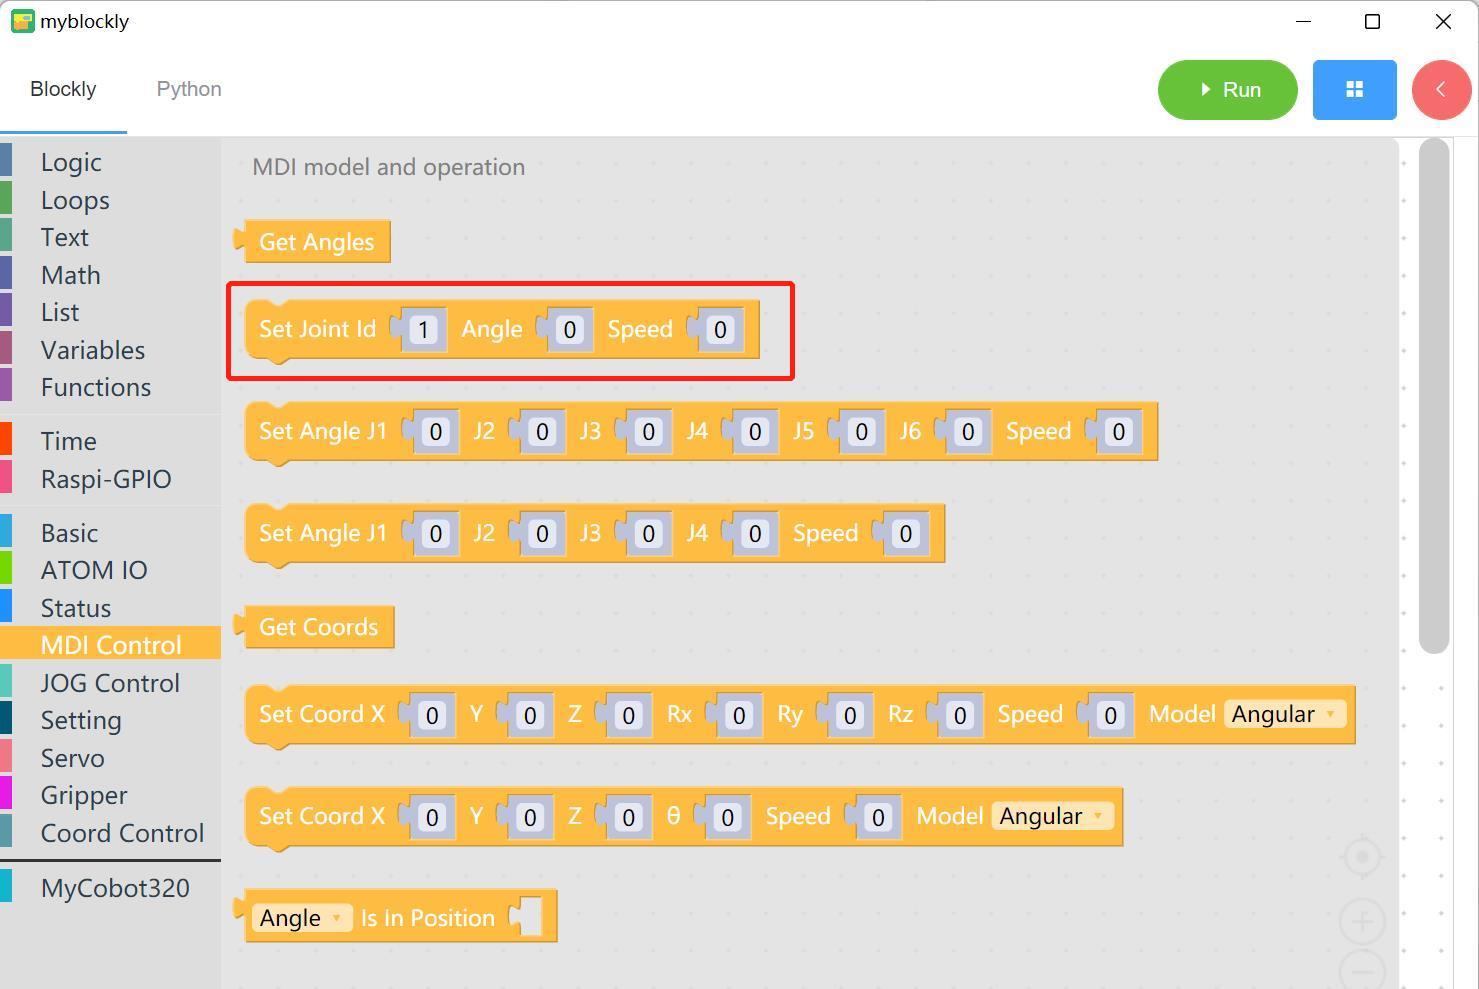Zoom in with the plus icon
Image resolution: width=1479 pixels, height=989 pixels.
[1362, 921]
